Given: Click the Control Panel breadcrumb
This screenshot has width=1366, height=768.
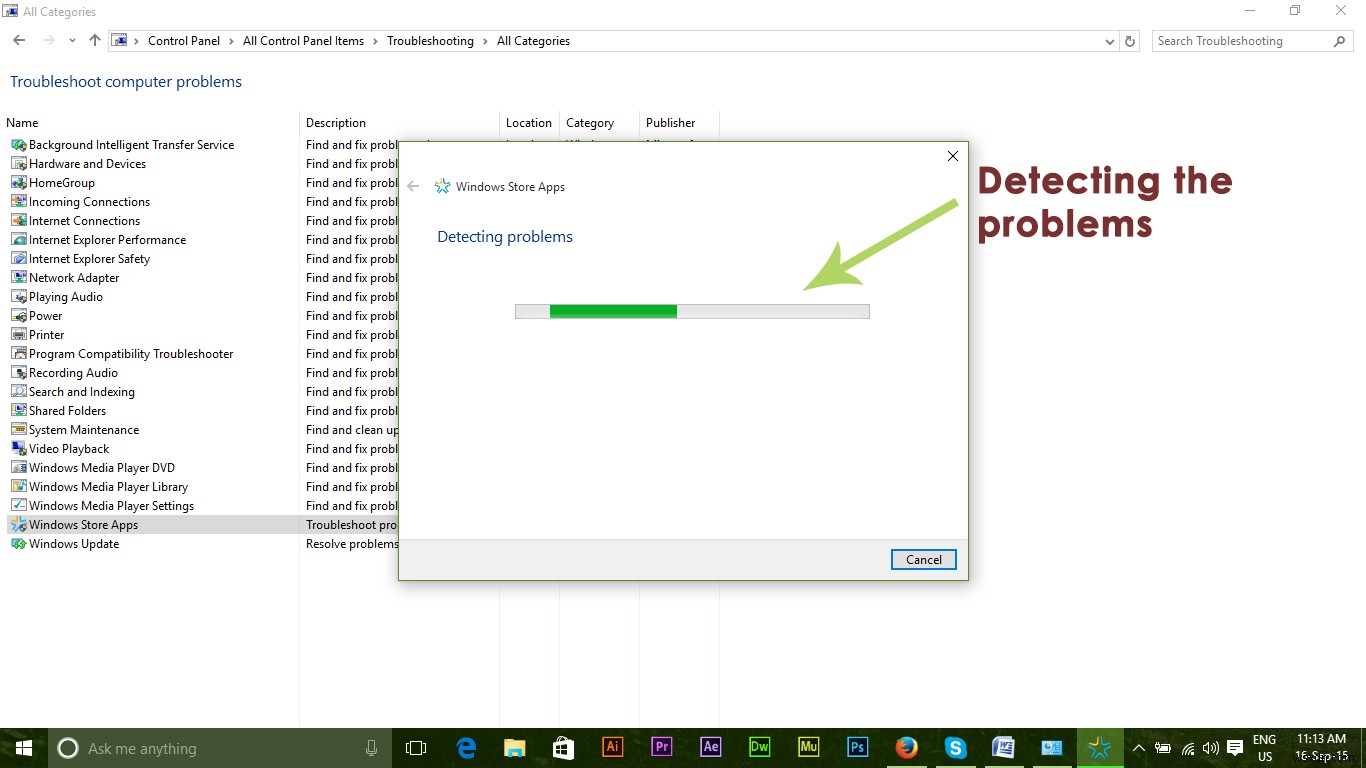Looking at the screenshot, I should click(x=184, y=41).
